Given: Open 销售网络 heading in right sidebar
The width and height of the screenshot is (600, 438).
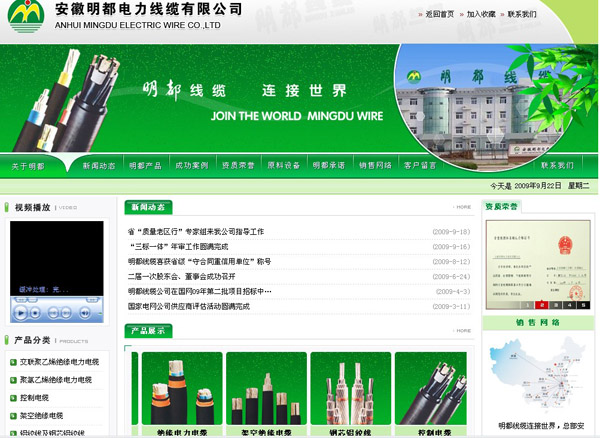Looking at the screenshot, I should pos(538,323).
